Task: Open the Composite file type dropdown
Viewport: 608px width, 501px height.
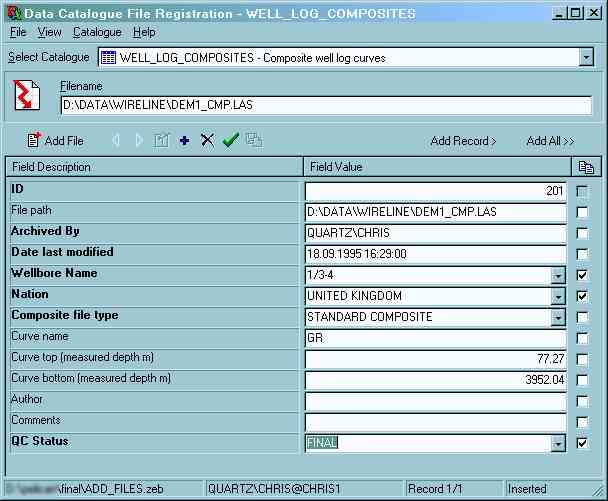Action: 557,317
